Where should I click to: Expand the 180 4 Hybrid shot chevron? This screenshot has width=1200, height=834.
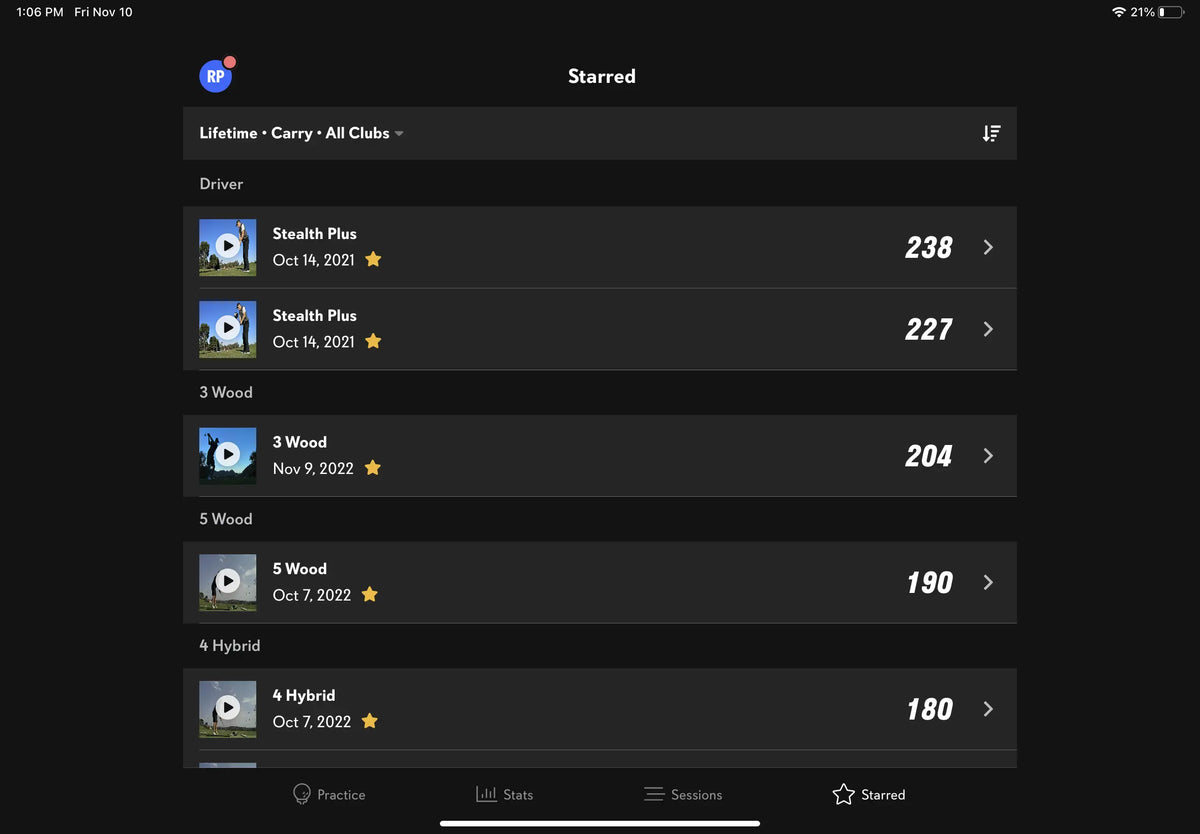click(988, 709)
